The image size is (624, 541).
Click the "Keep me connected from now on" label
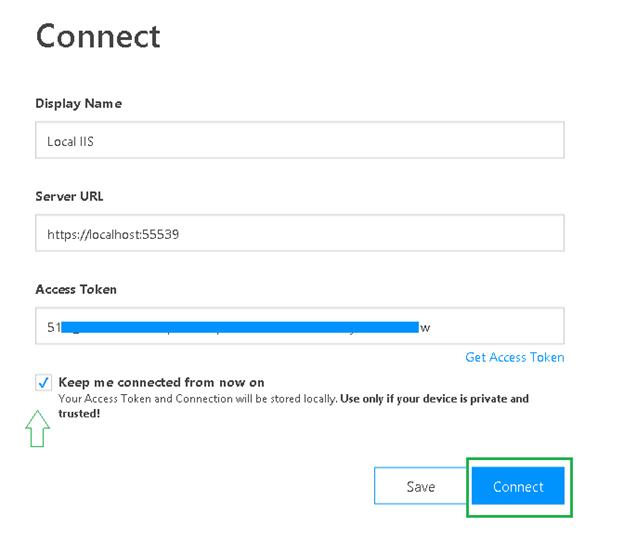pyautogui.click(x=161, y=382)
